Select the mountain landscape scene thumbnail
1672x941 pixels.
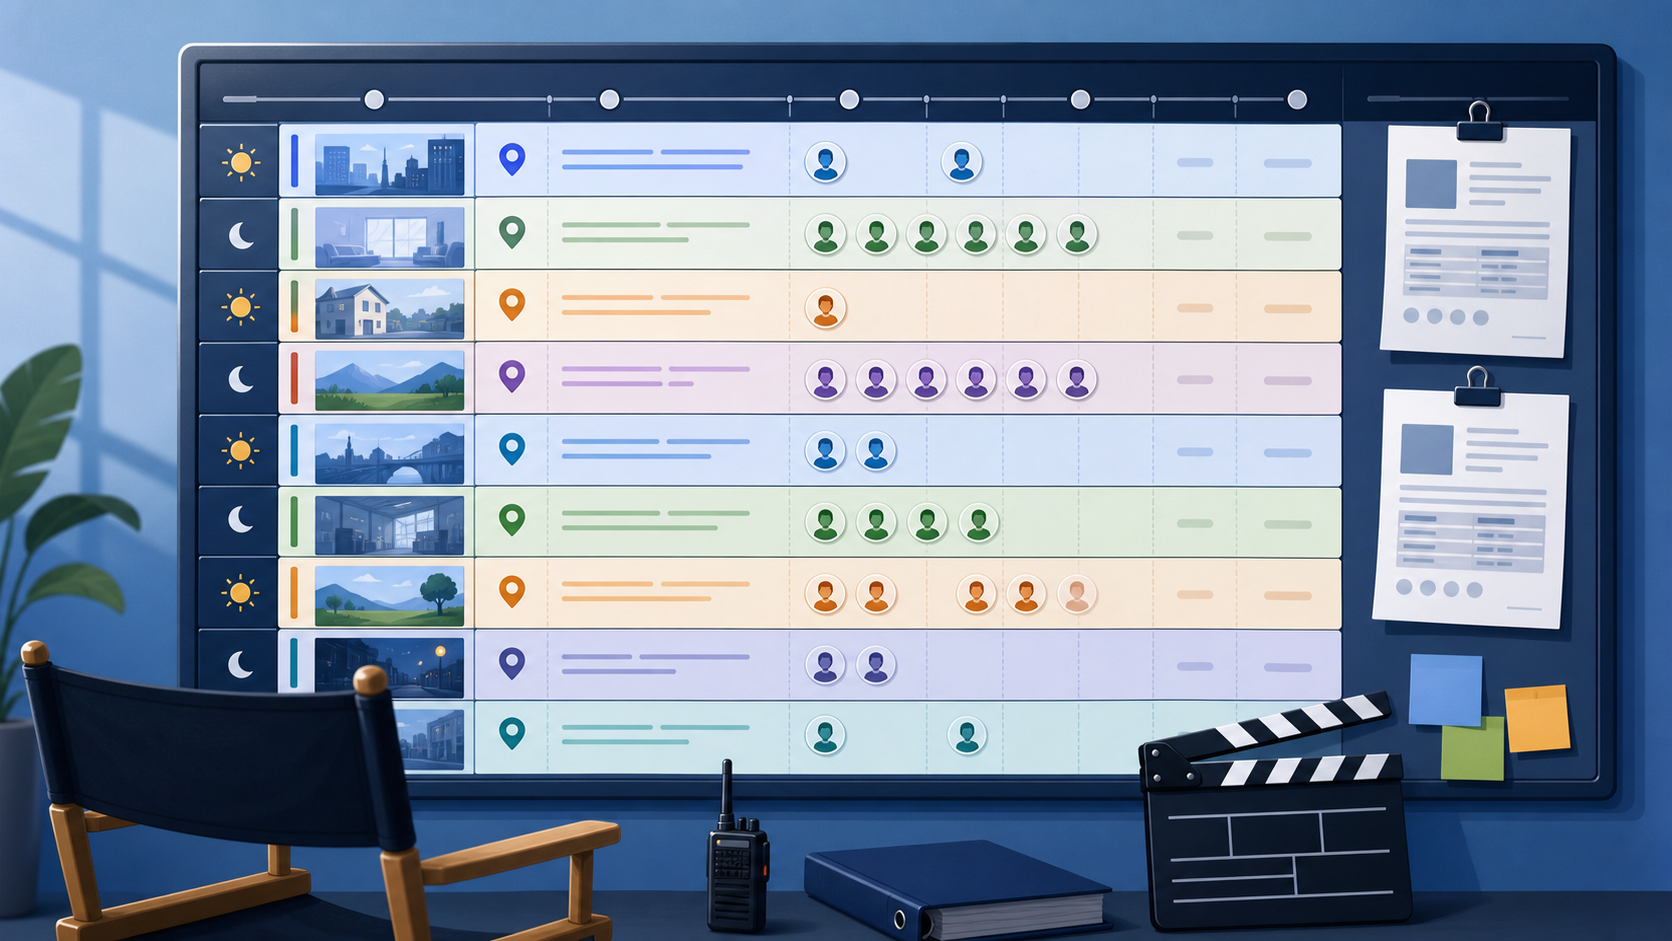pyautogui.click(x=389, y=380)
